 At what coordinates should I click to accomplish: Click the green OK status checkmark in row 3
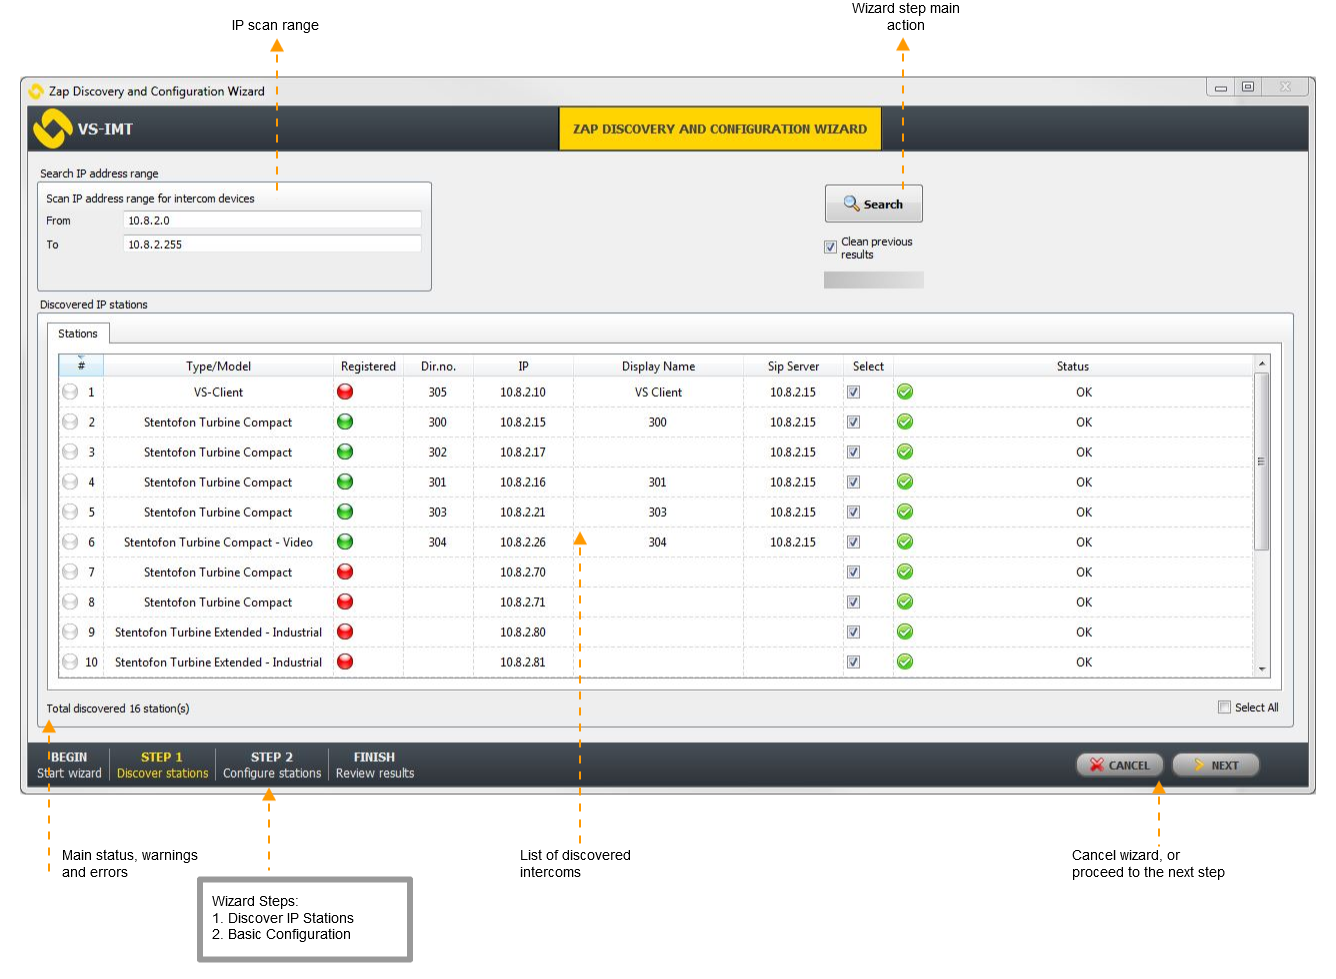[x=905, y=452]
